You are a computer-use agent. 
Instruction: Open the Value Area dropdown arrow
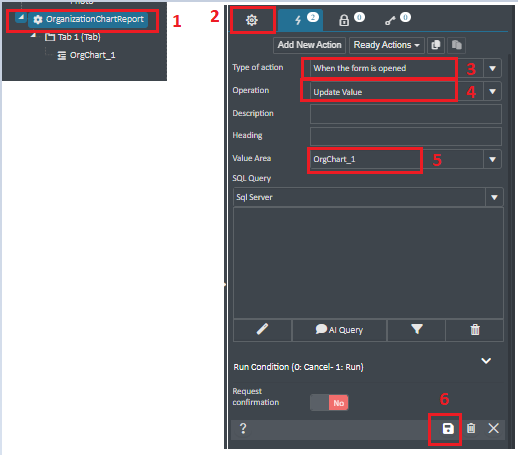[492, 159]
